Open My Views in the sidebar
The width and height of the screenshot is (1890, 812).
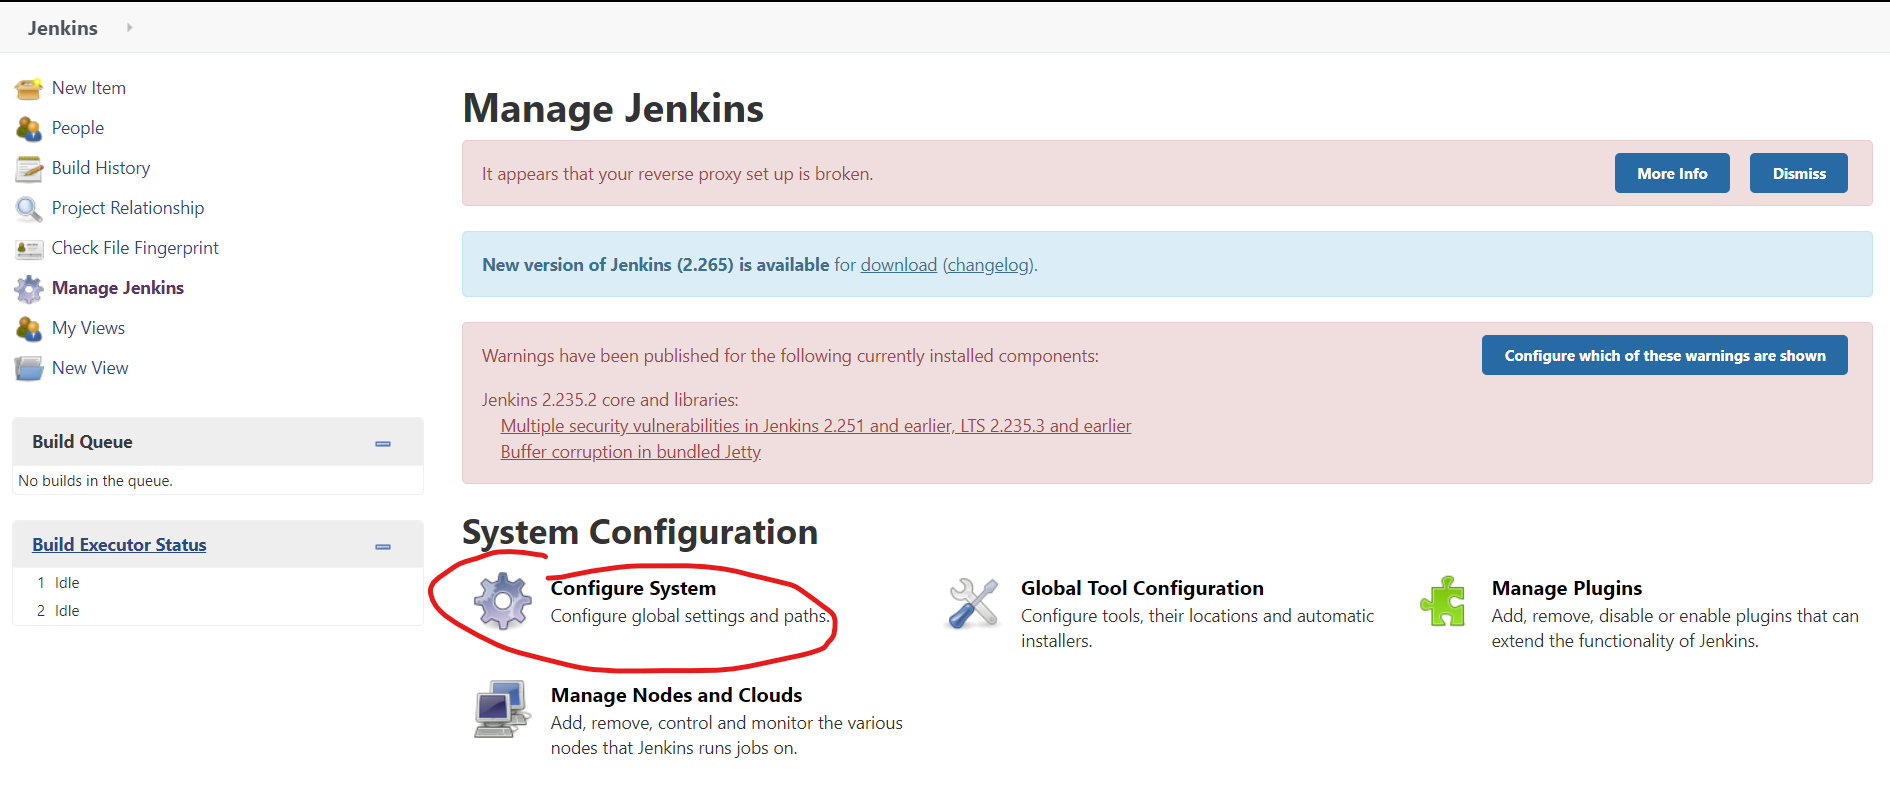88,328
